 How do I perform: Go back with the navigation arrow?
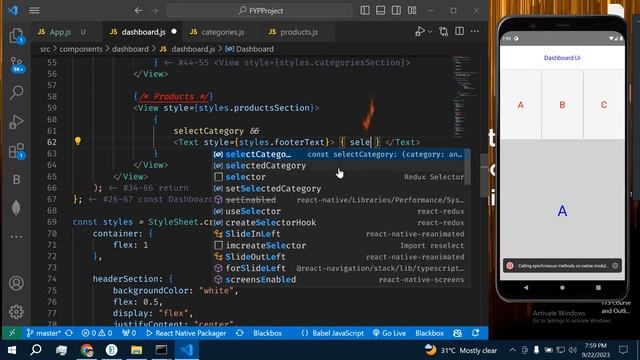coord(139,10)
